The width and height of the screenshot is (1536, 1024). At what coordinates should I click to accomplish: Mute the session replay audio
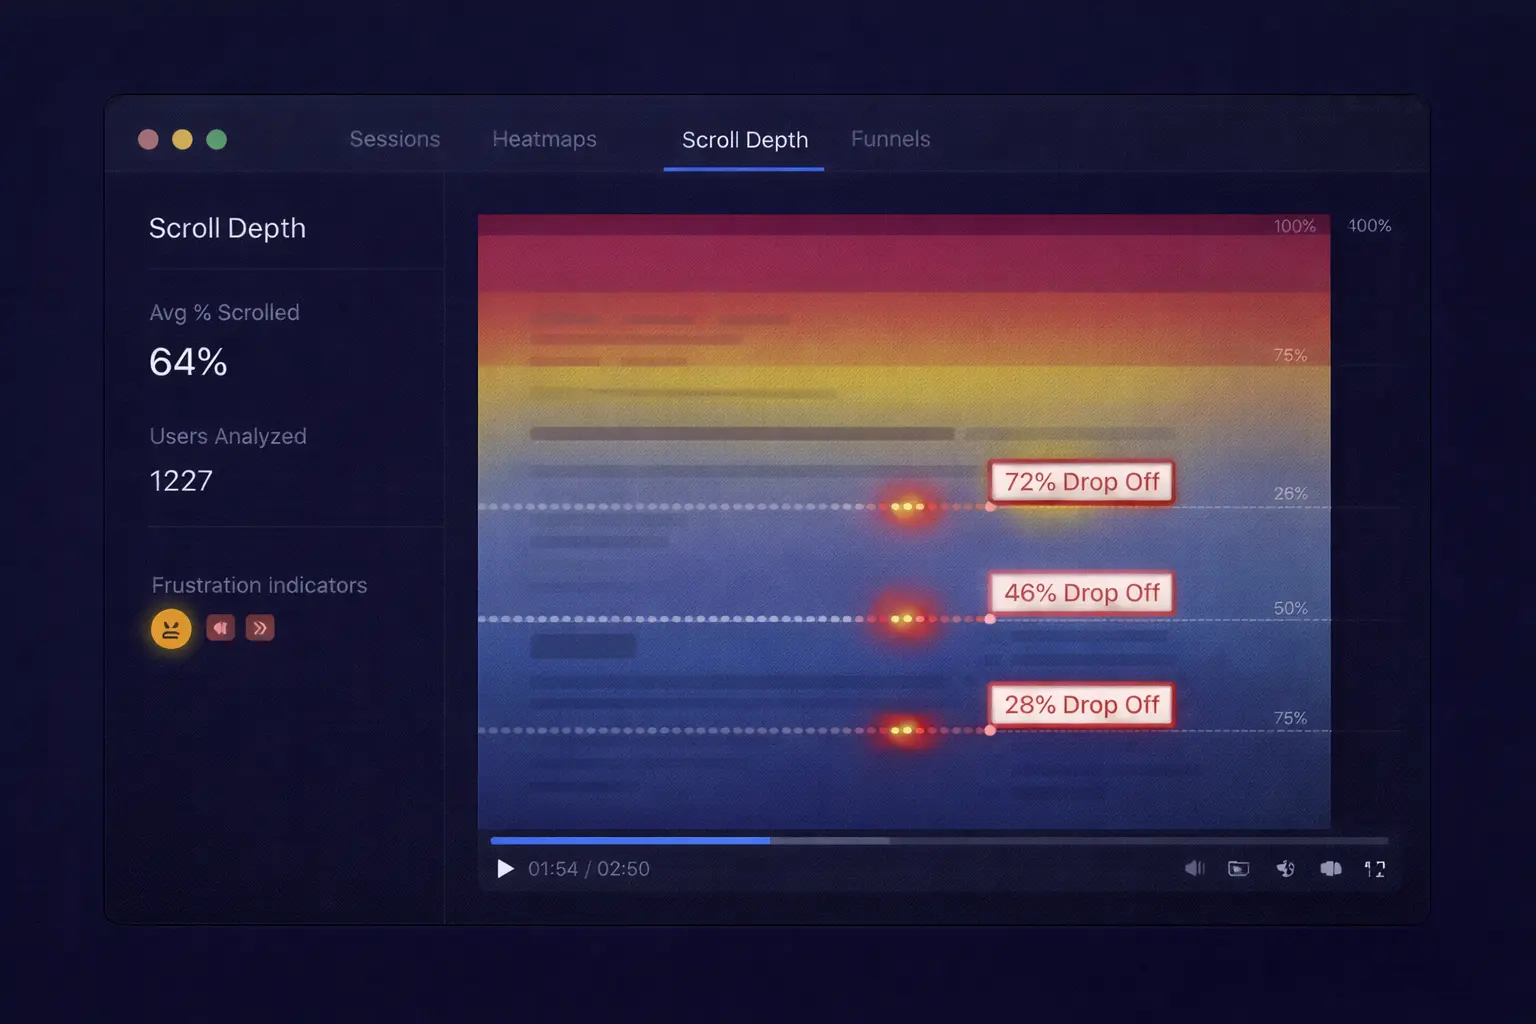[1194, 869]
